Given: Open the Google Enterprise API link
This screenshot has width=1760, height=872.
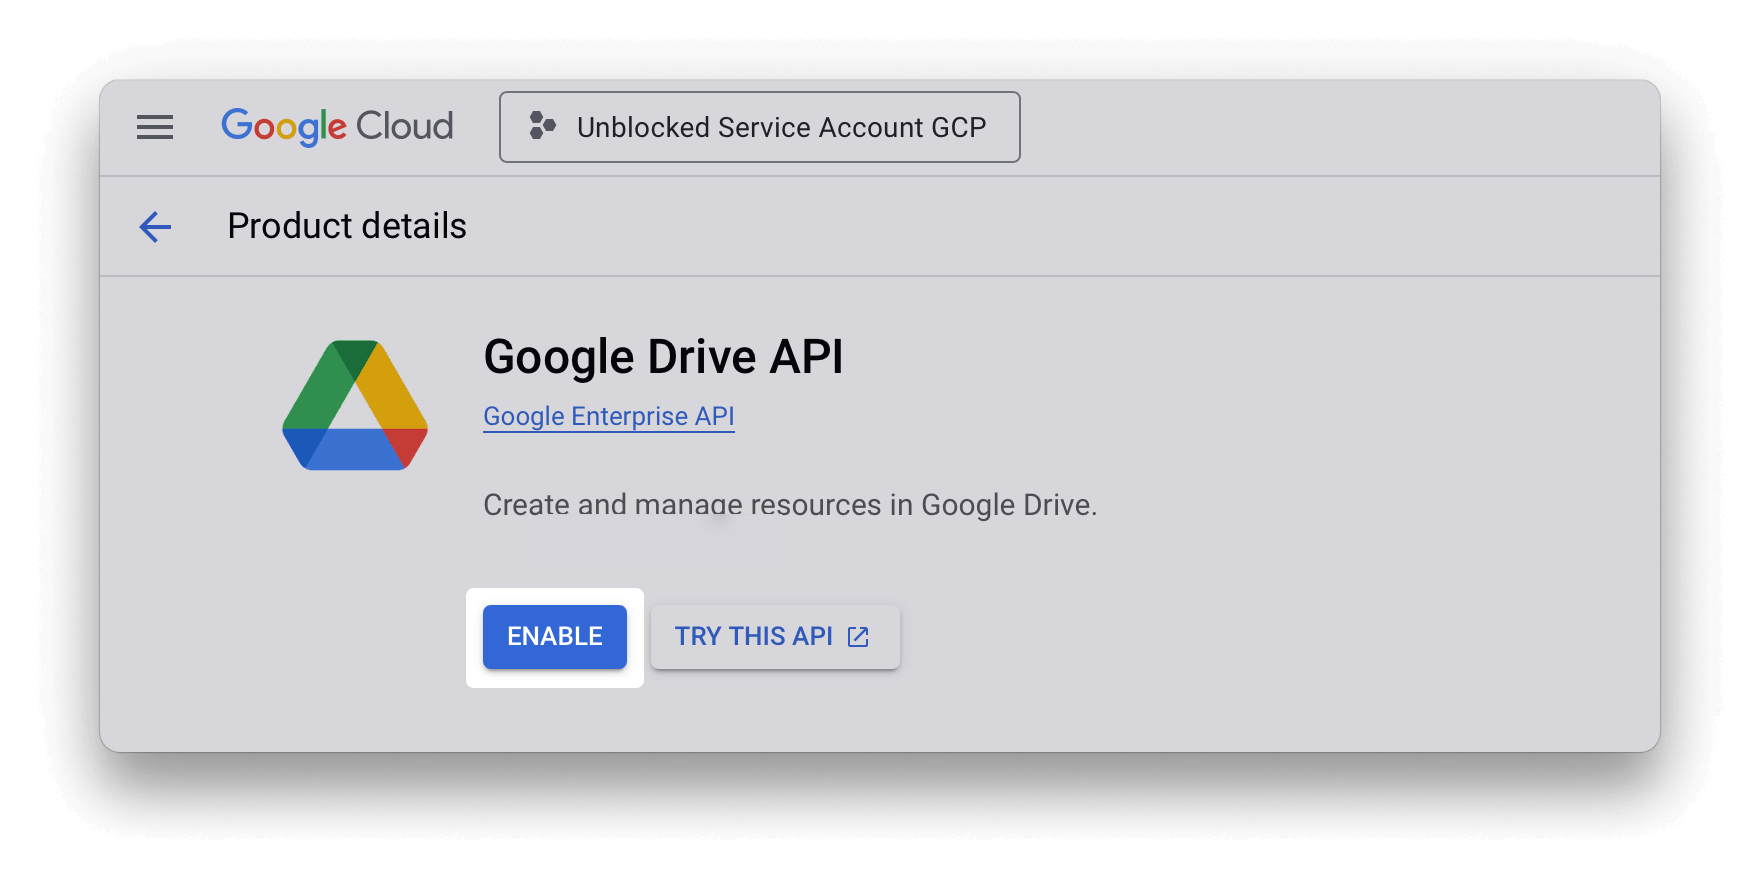Looking at the screenshot, I should 609,416.
